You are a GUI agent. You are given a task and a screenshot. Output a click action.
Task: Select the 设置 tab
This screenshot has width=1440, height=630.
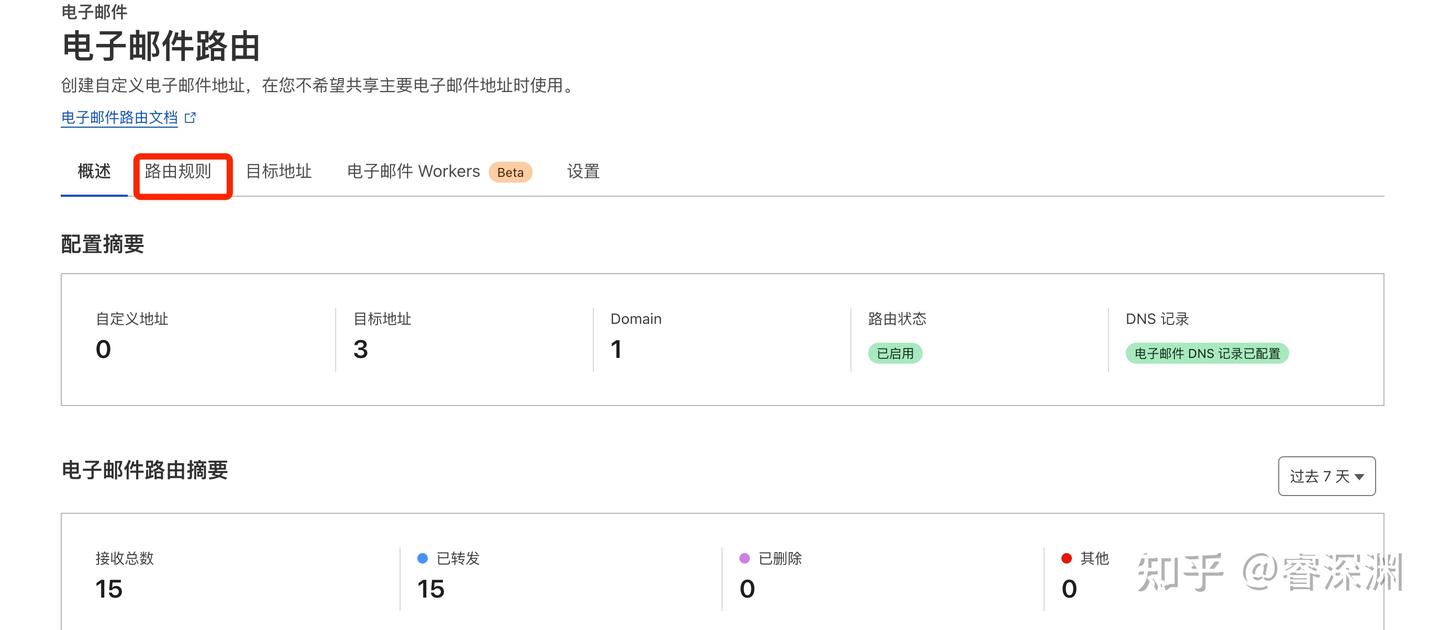point(584,171)
